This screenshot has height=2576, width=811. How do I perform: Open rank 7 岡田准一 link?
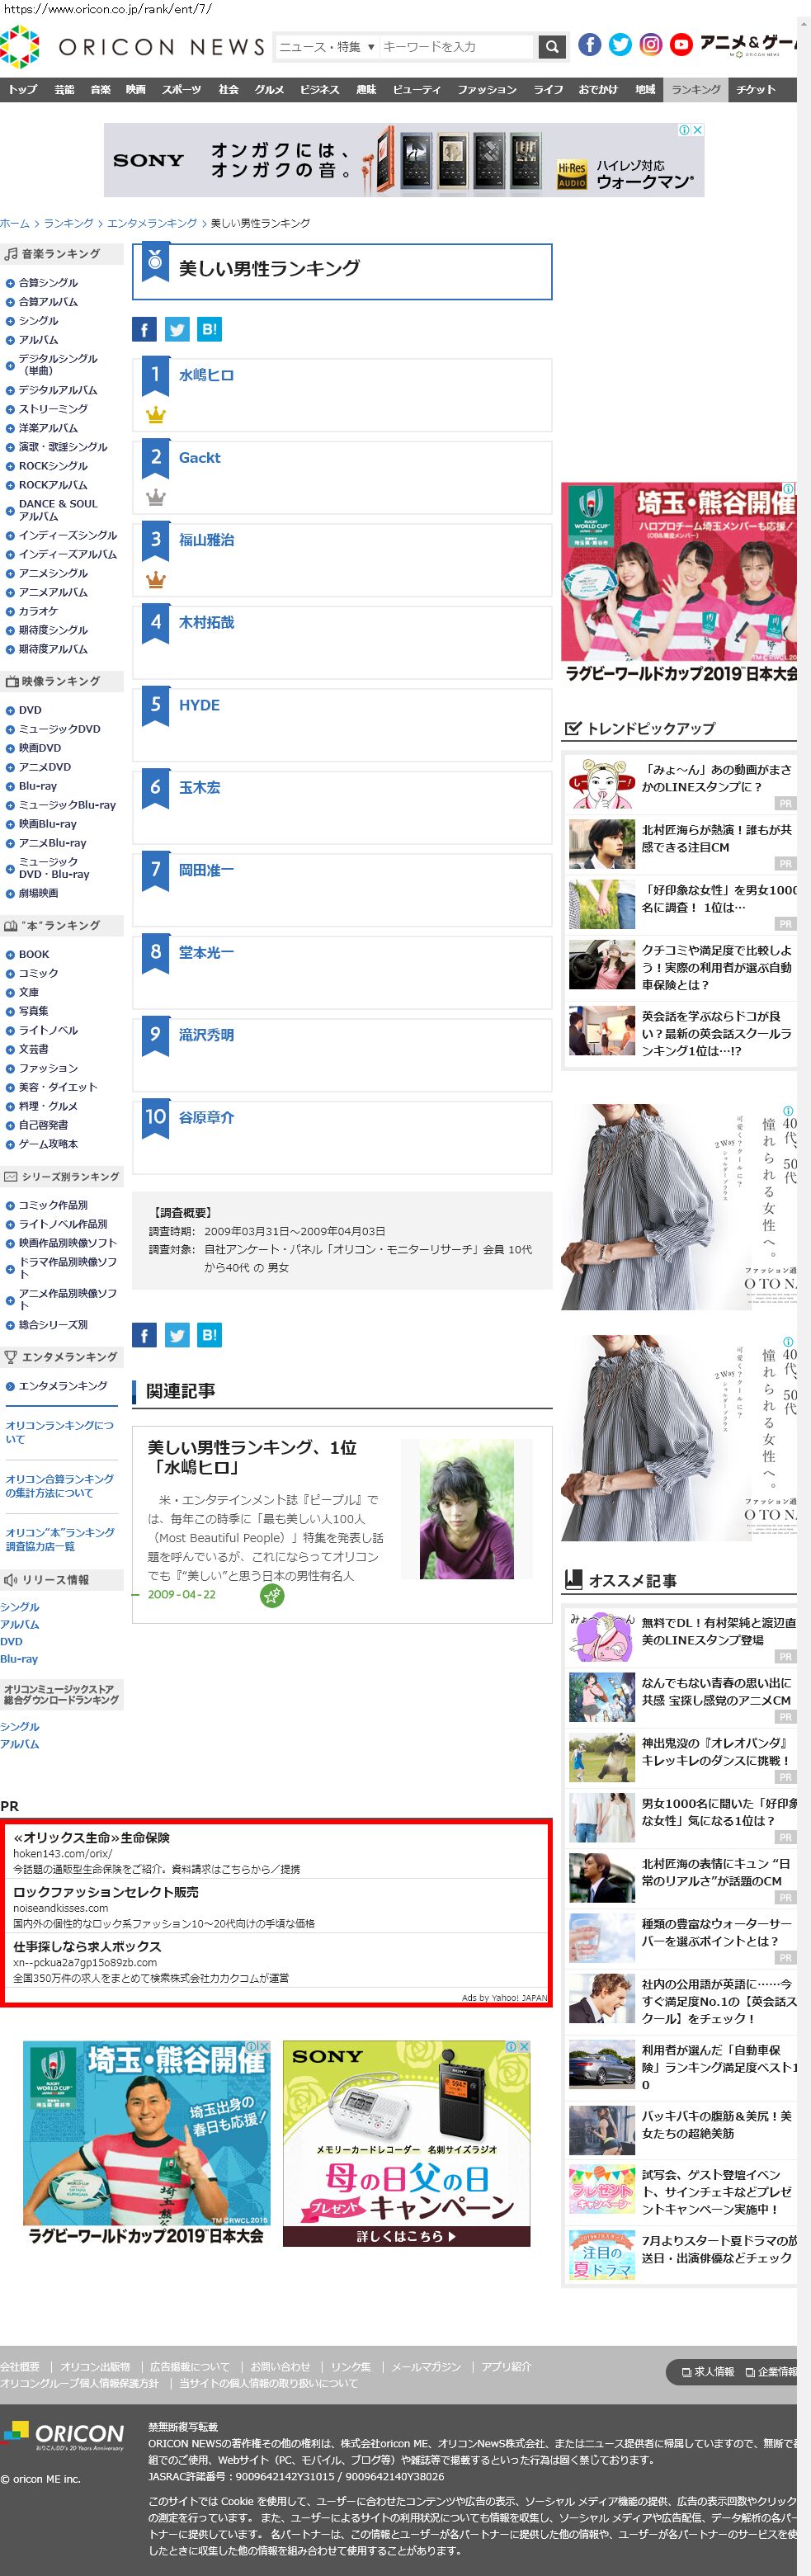click(x=206, y=870)
